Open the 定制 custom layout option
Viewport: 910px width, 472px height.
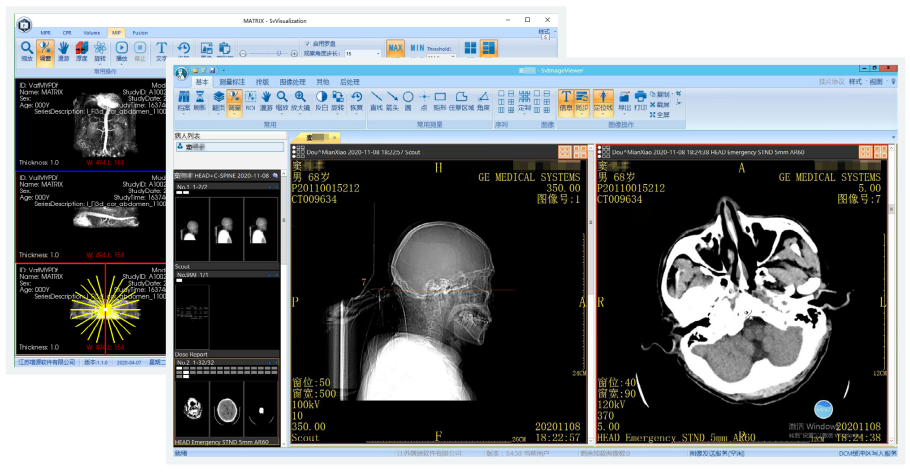pos(525,100)
